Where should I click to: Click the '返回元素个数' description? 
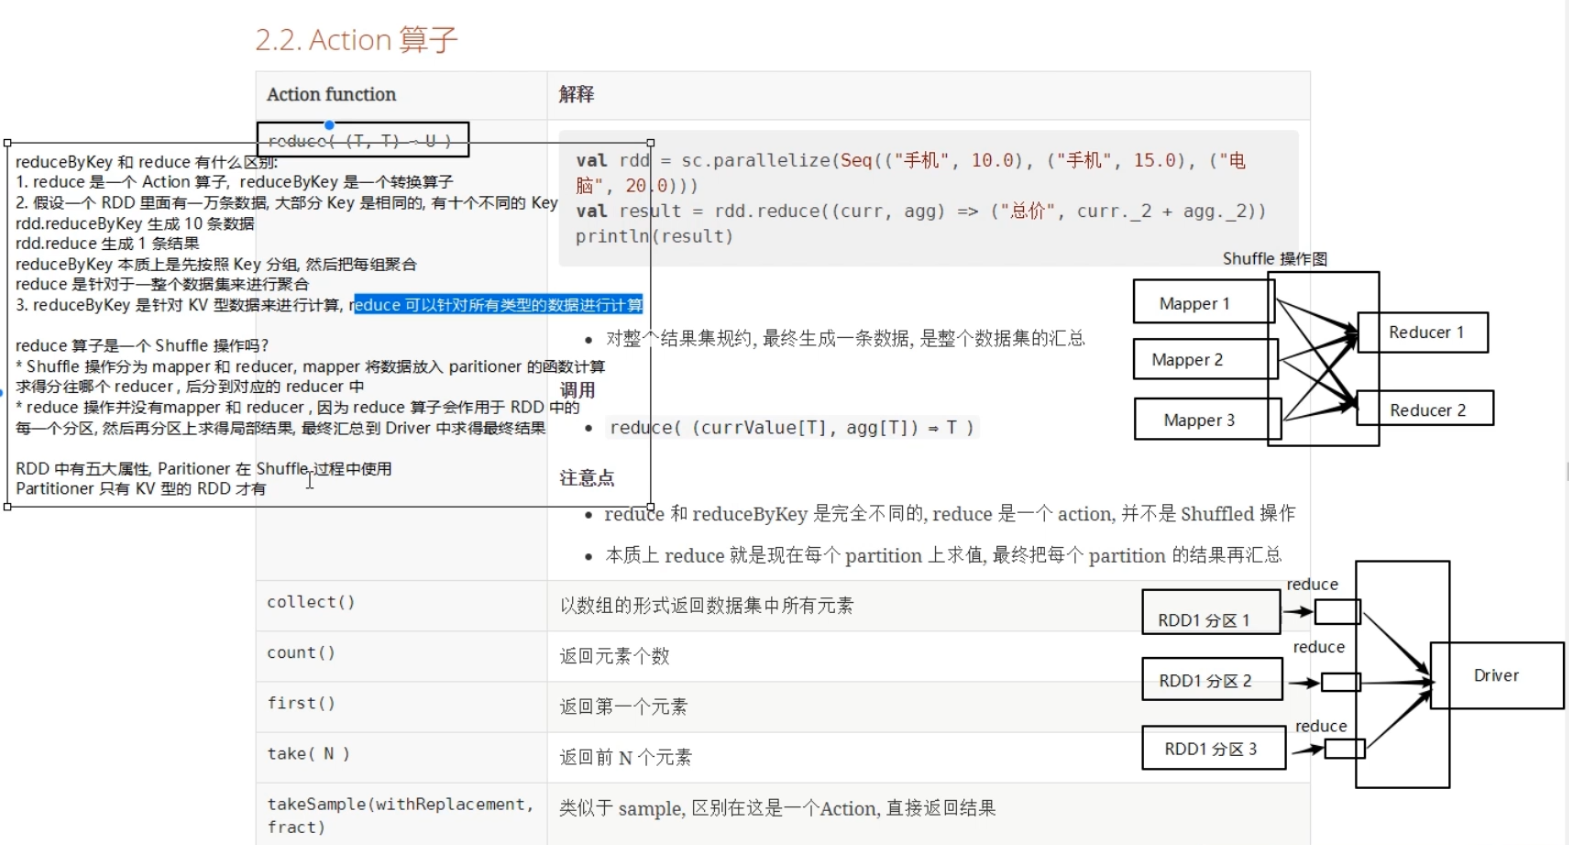614,656
